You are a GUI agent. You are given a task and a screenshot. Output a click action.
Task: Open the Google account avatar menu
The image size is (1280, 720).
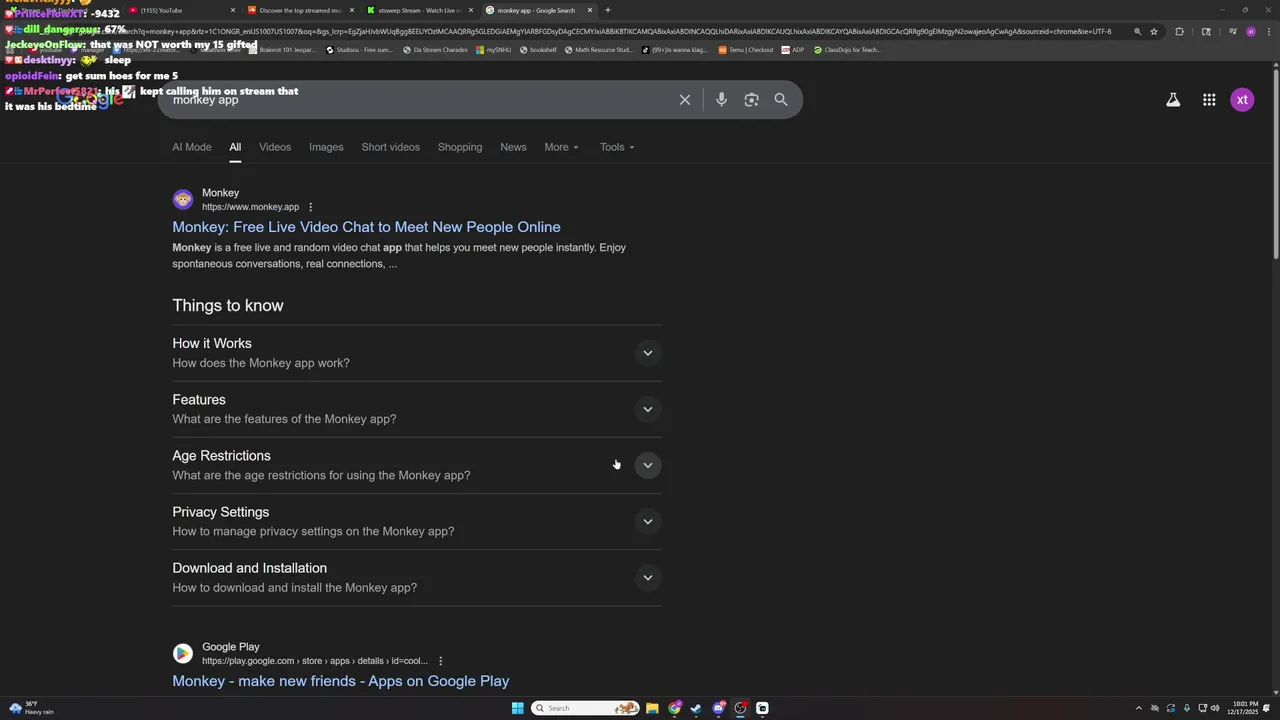[x=1242, y=100]
